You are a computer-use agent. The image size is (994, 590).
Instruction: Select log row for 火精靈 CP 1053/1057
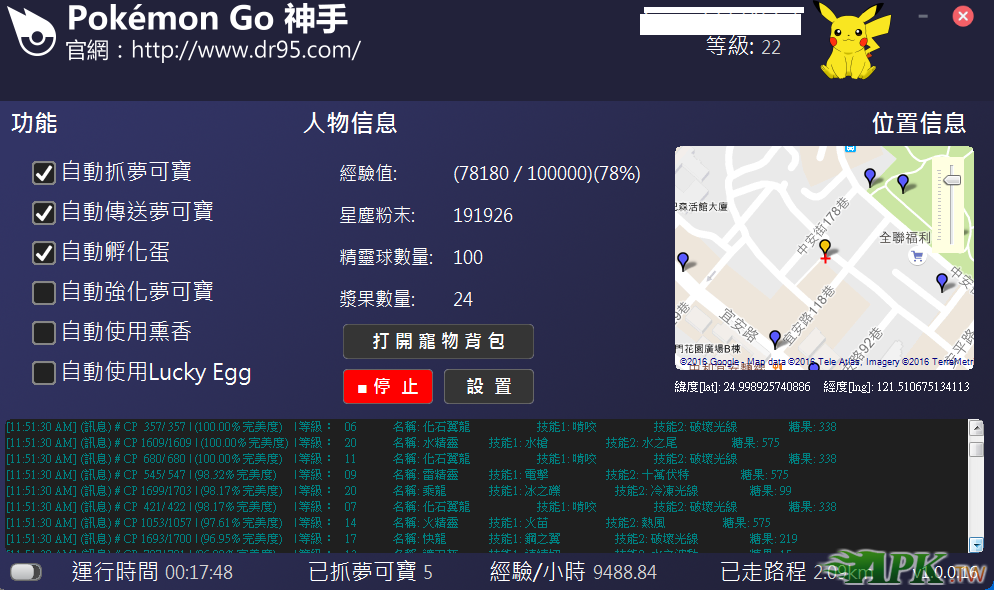tap(389, 522)
